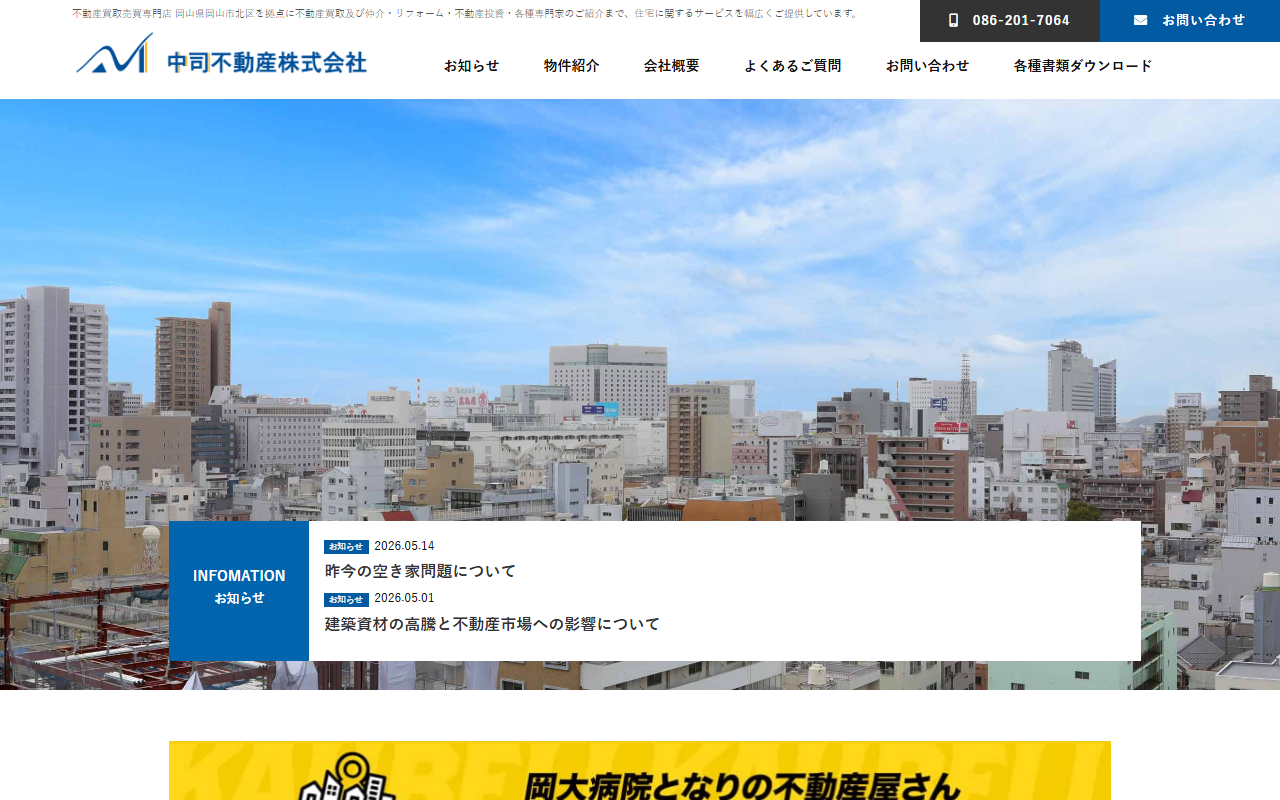This screenshot has width=1280, height=800.
Task: Open よくあるご質問 in the navigation
Action: click(x=793, y=66)
